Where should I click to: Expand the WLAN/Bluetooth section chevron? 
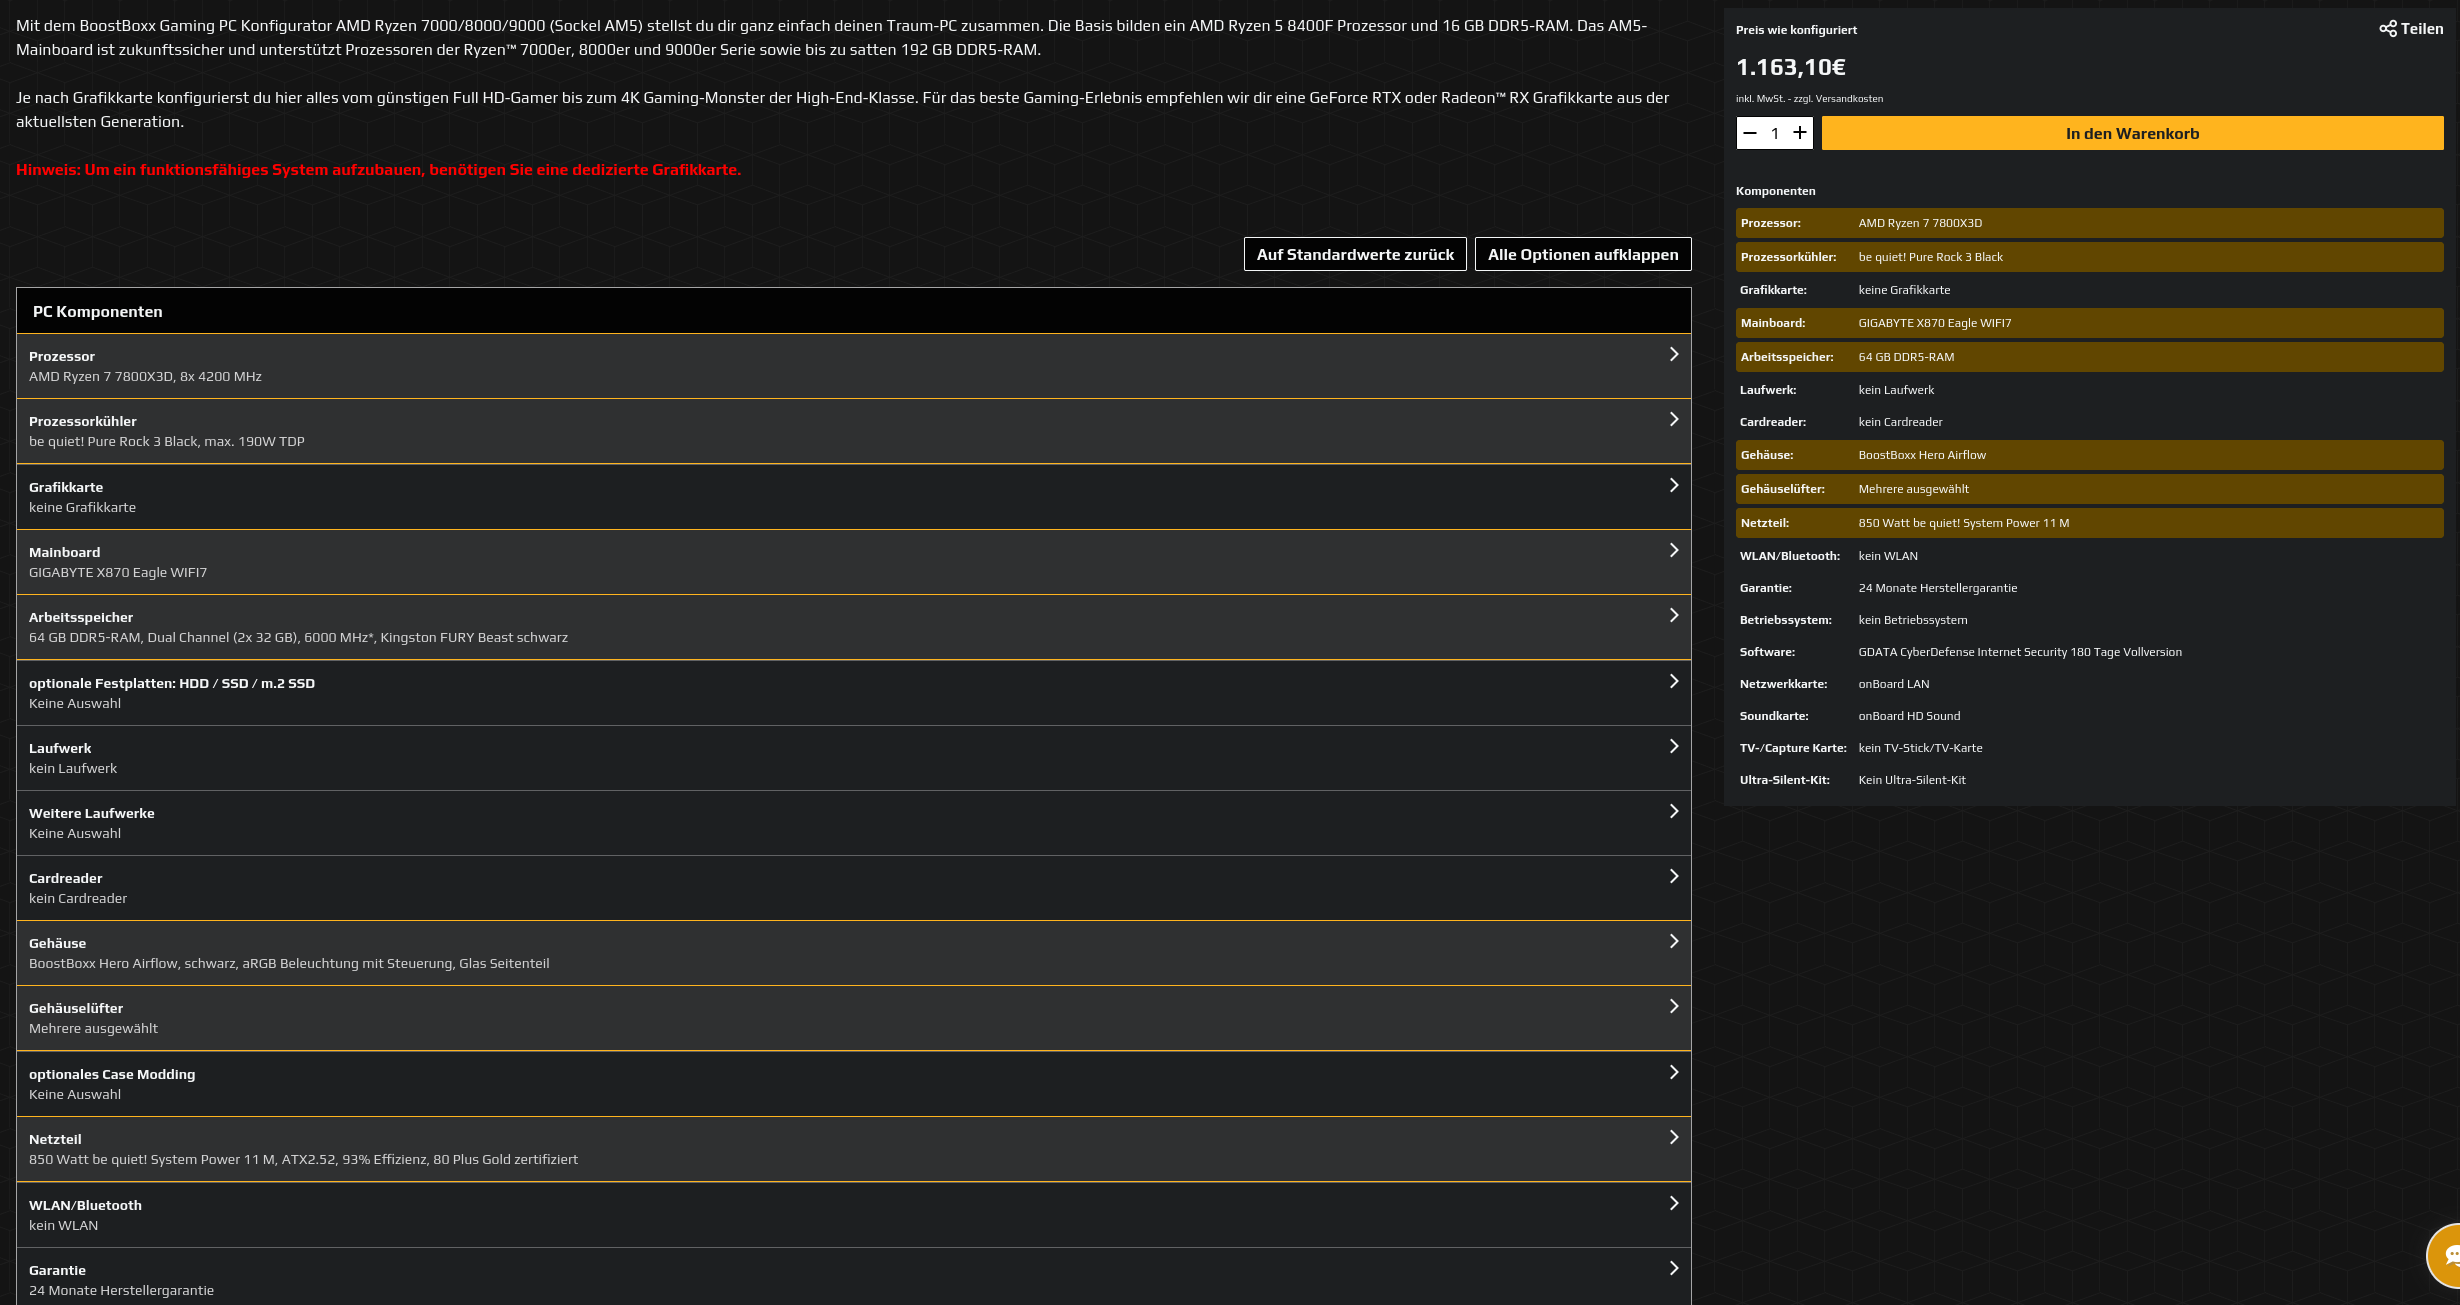(1673, 1204)
